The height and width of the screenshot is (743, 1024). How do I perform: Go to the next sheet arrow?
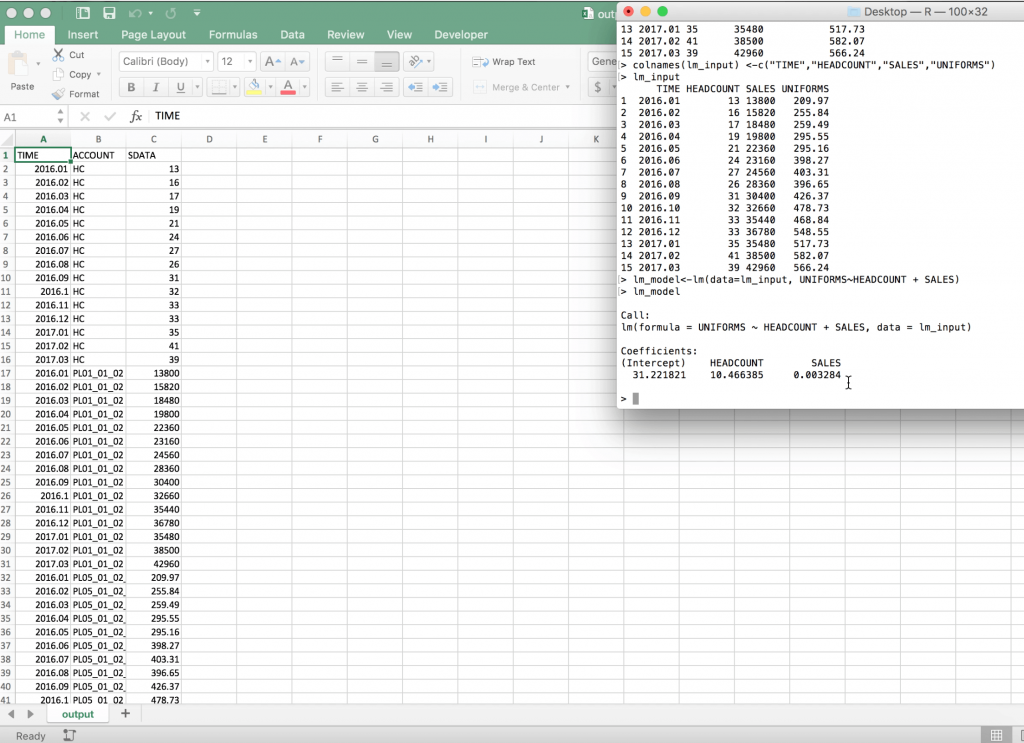tap(30, 714)
